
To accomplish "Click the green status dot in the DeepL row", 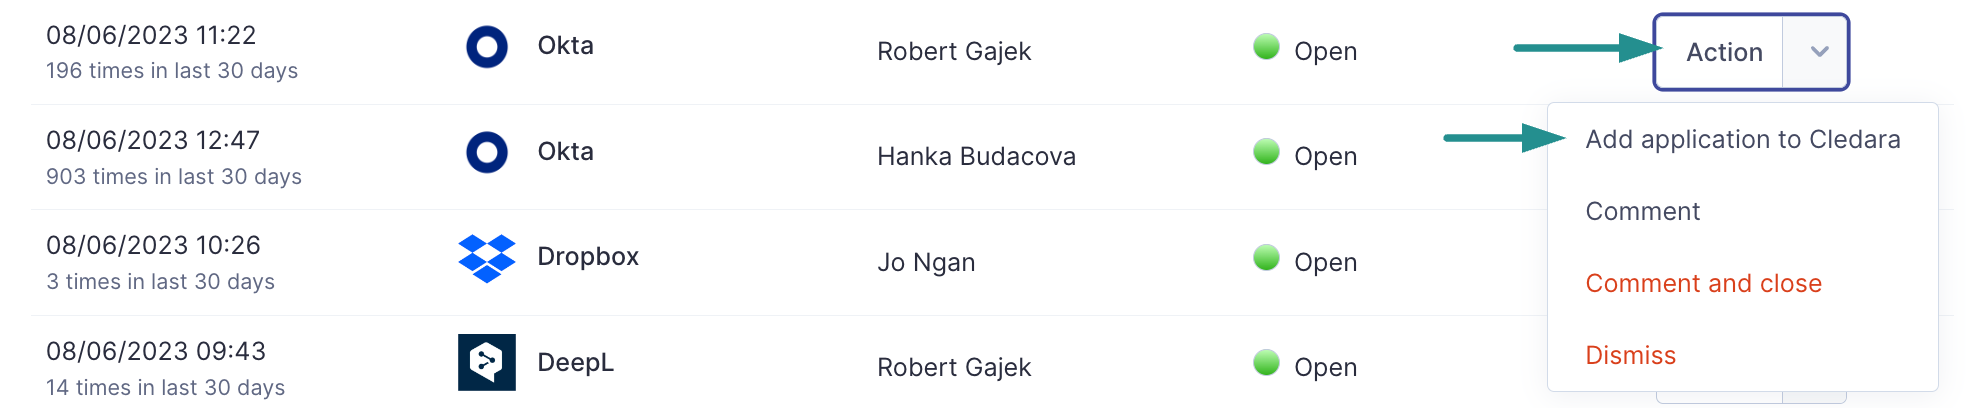I will (x=1267, y=363).
